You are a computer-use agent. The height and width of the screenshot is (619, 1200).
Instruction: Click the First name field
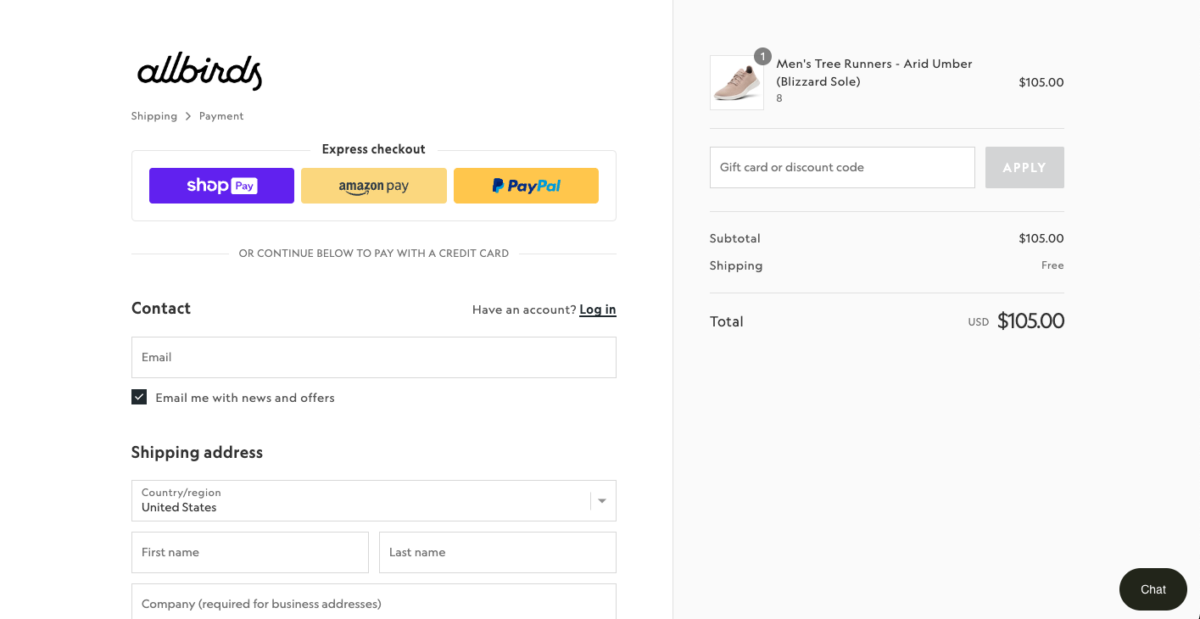250,552
